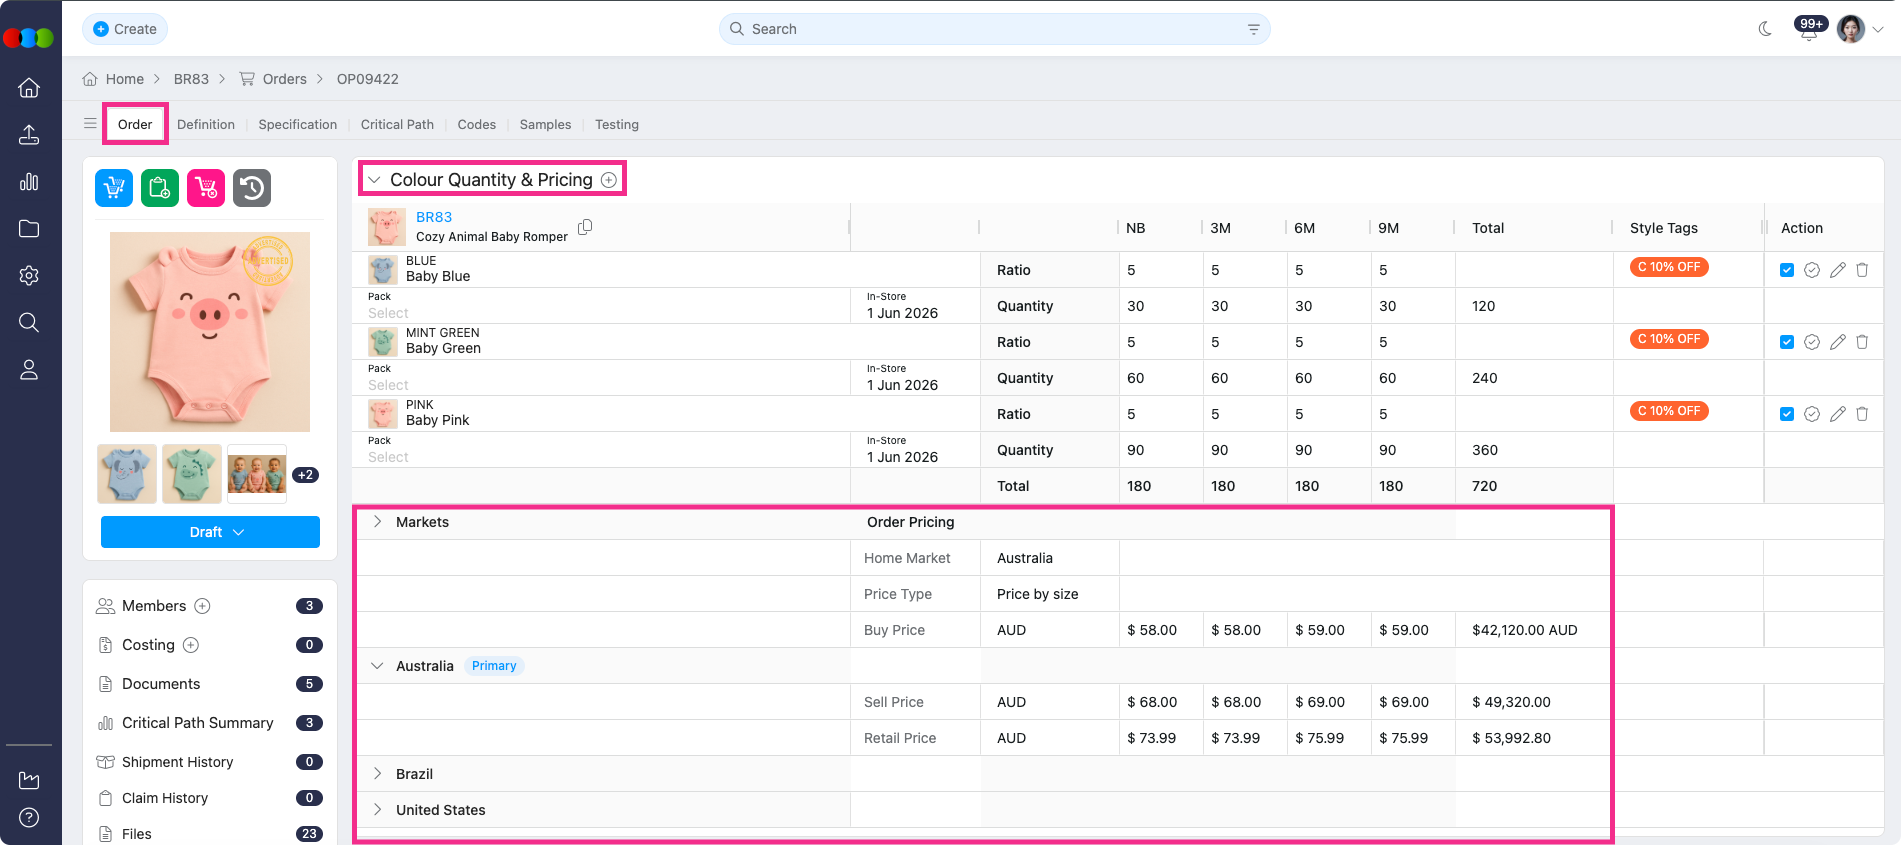This screenshot has width=1901, height=845.
Task: Add a member with the plus icon
Action: pos(202,606)
